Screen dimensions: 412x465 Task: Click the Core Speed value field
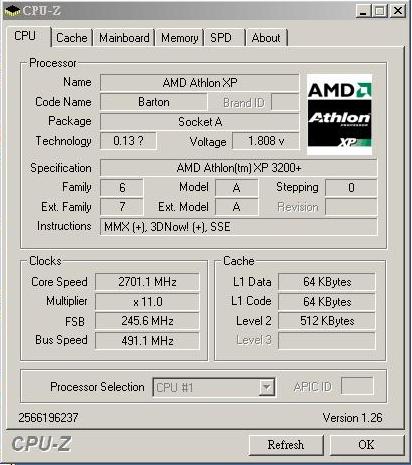click(x=147, y=282)
